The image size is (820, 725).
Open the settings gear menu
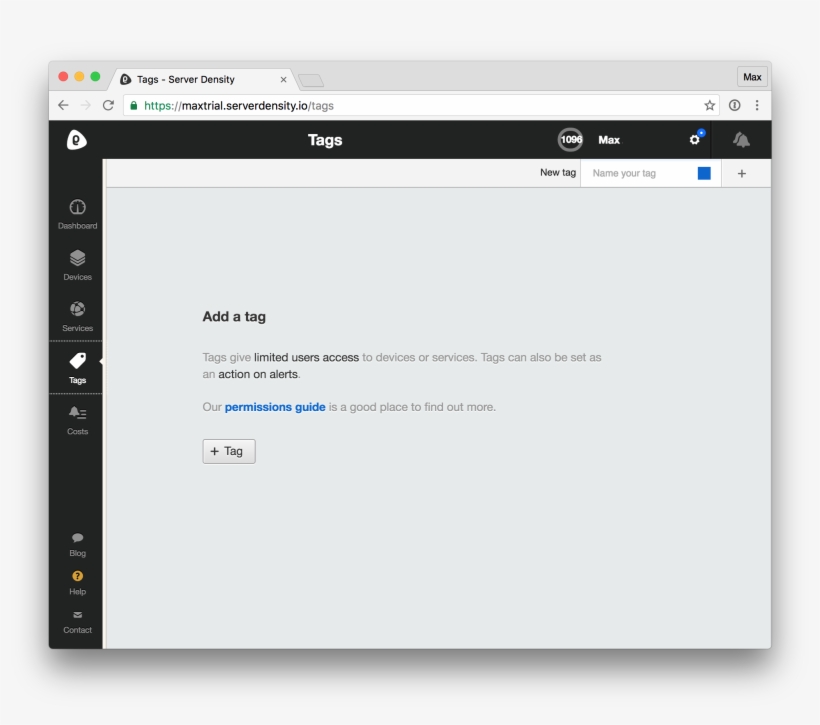[694, 139]
